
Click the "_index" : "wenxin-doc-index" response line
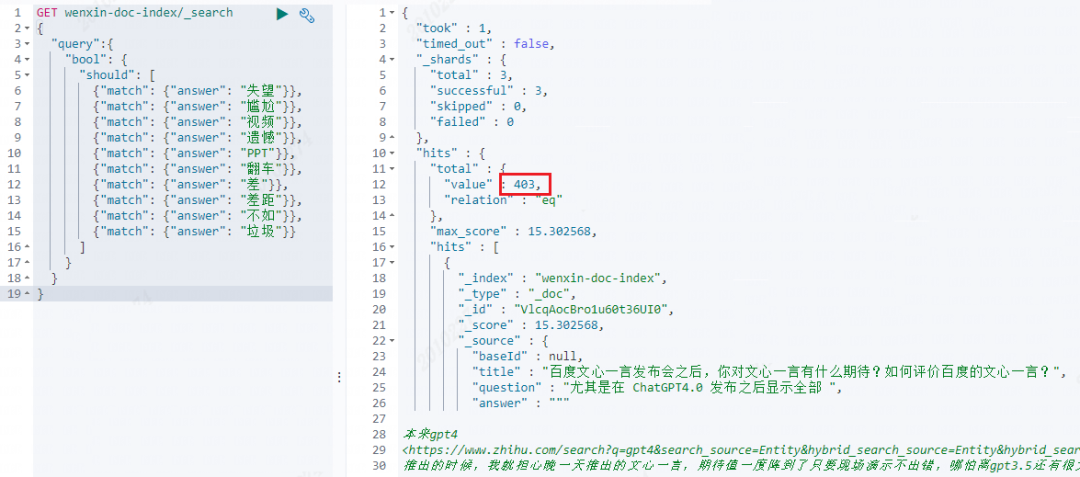click(x=565, y=279)
